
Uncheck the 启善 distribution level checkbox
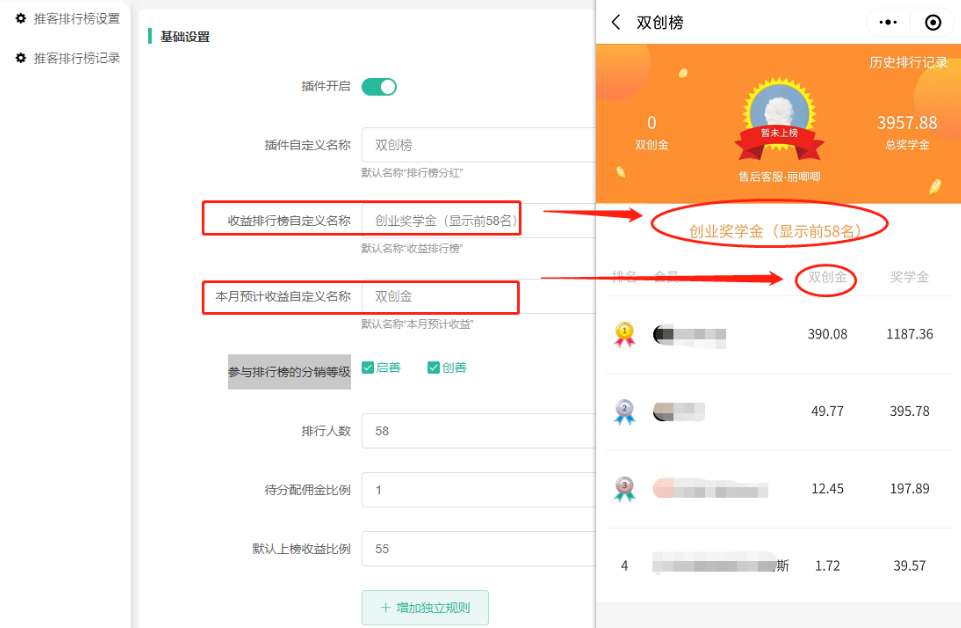point(368,367)
